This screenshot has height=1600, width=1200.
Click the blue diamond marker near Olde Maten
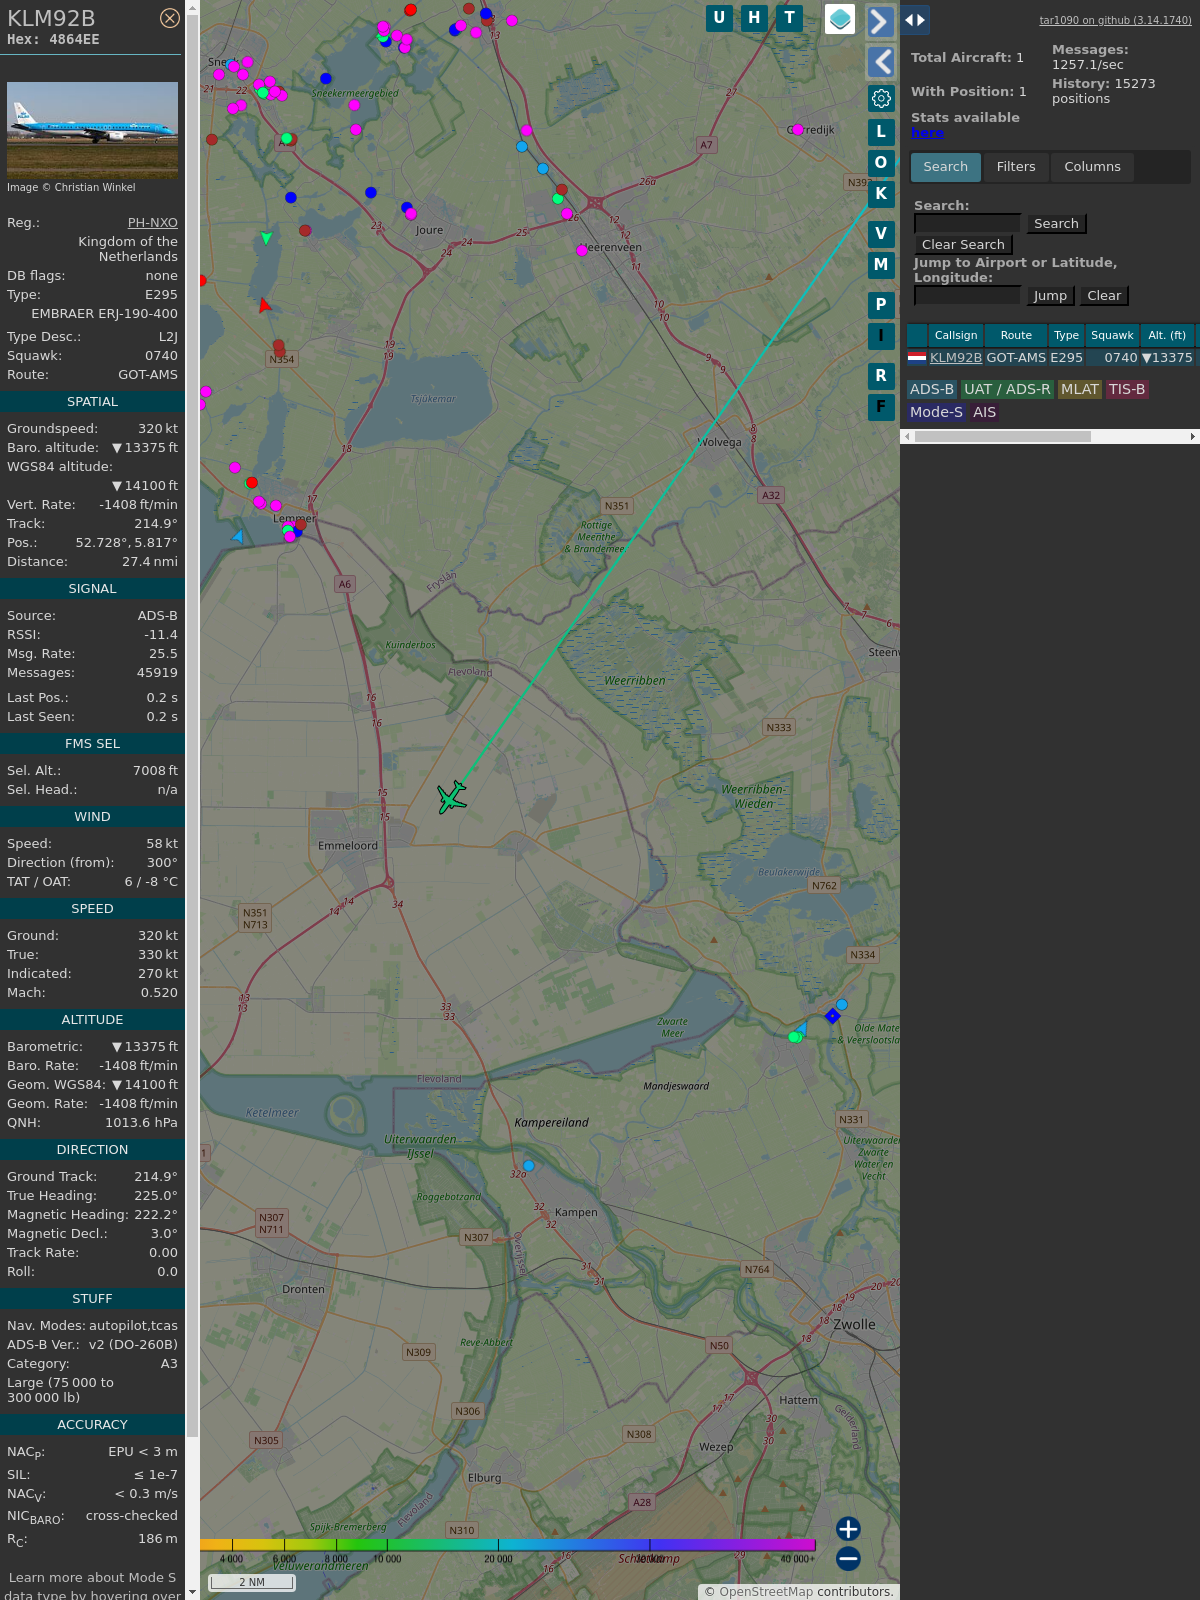click(832, 1016)
